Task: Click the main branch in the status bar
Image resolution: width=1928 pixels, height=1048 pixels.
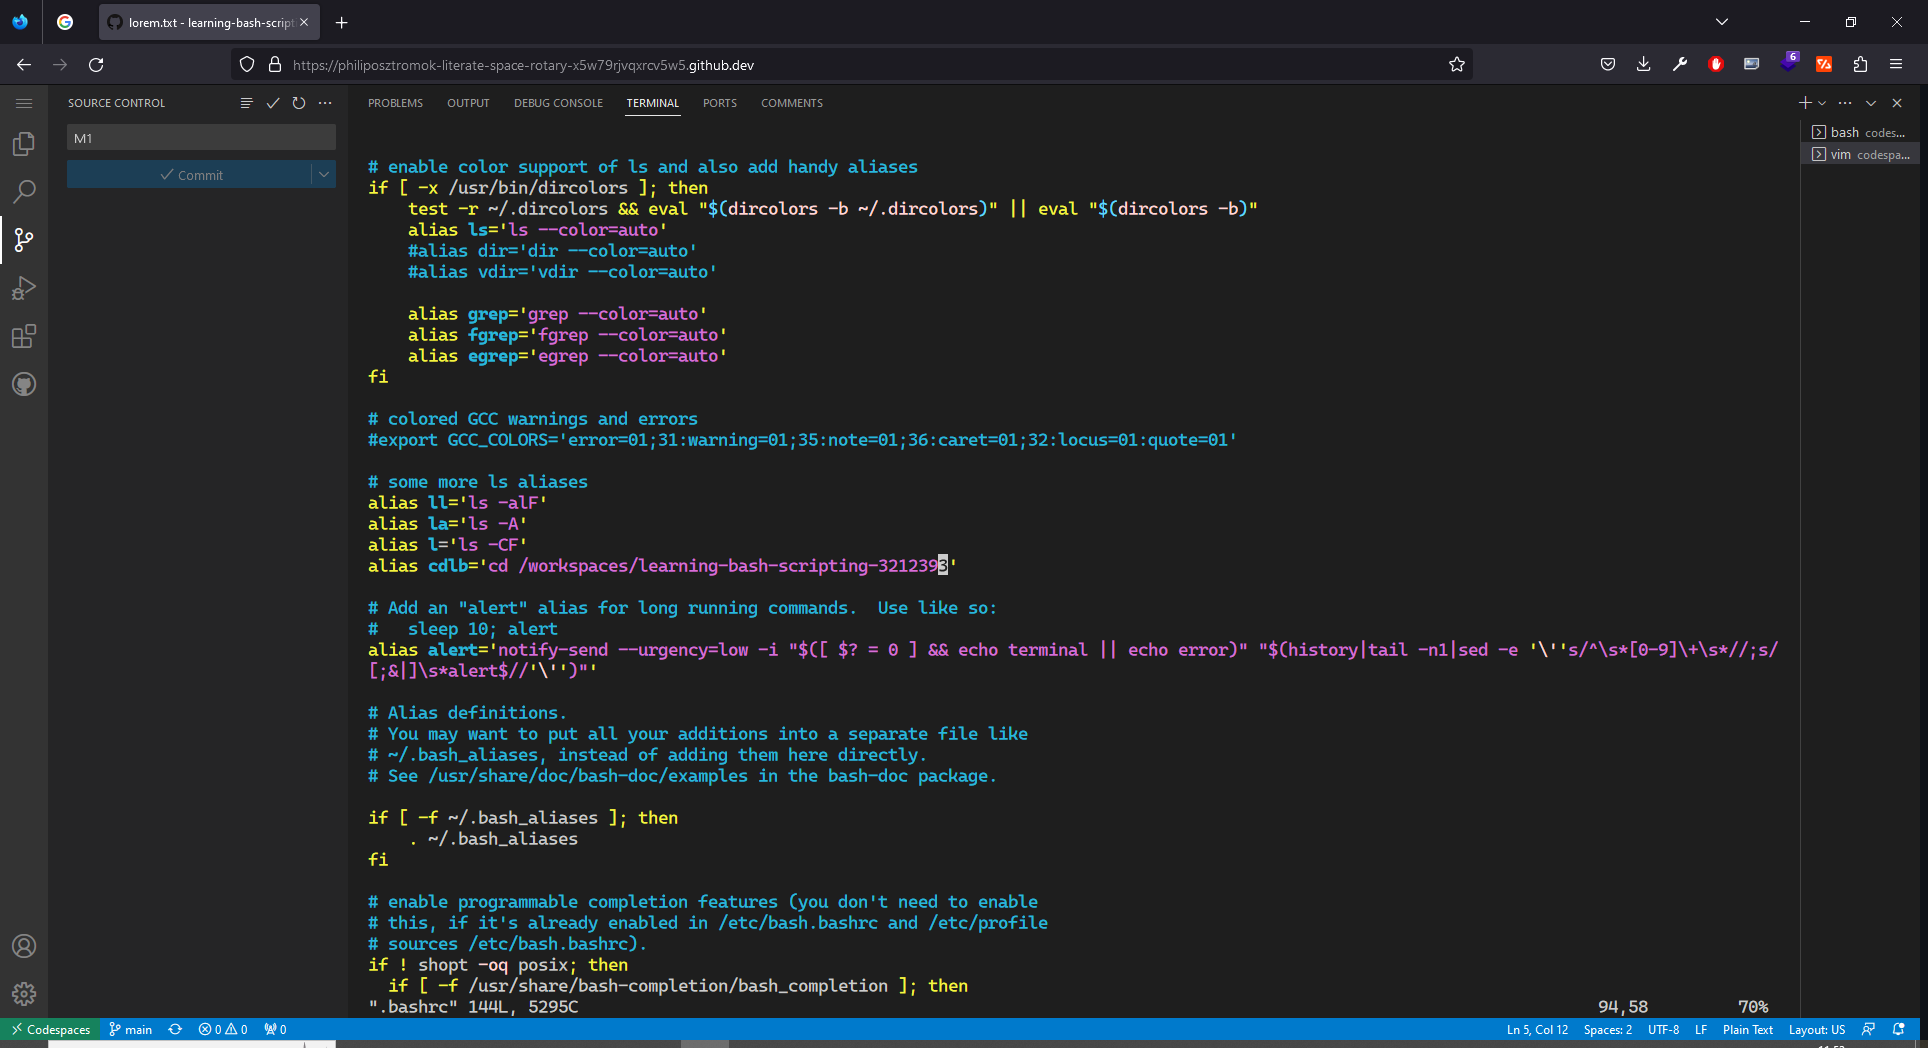Action: 131,1029
